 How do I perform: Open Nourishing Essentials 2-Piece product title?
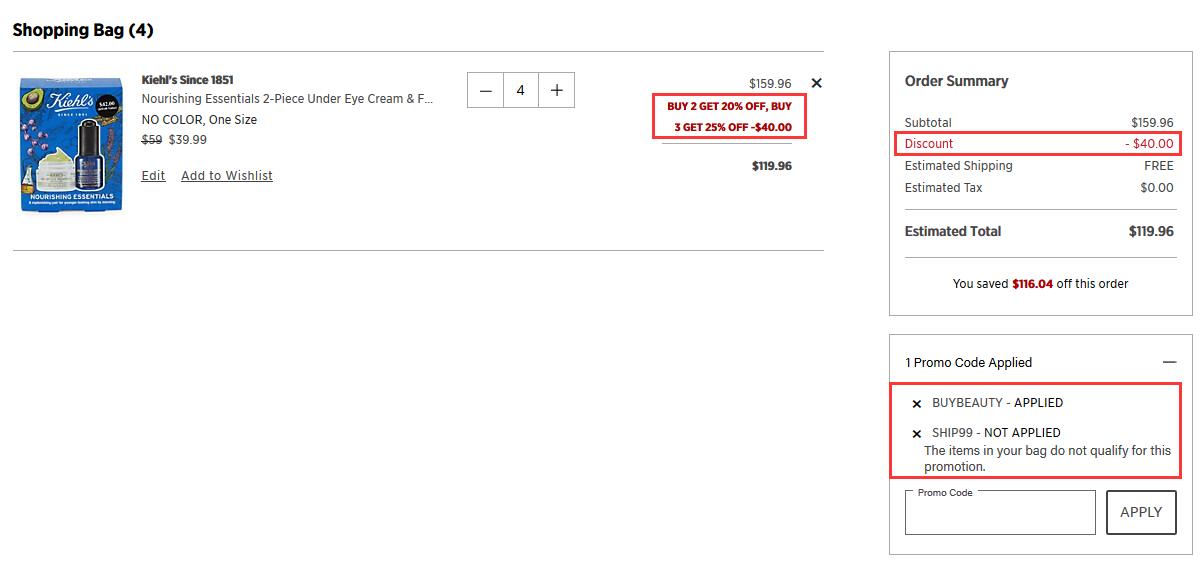(288, 99)
